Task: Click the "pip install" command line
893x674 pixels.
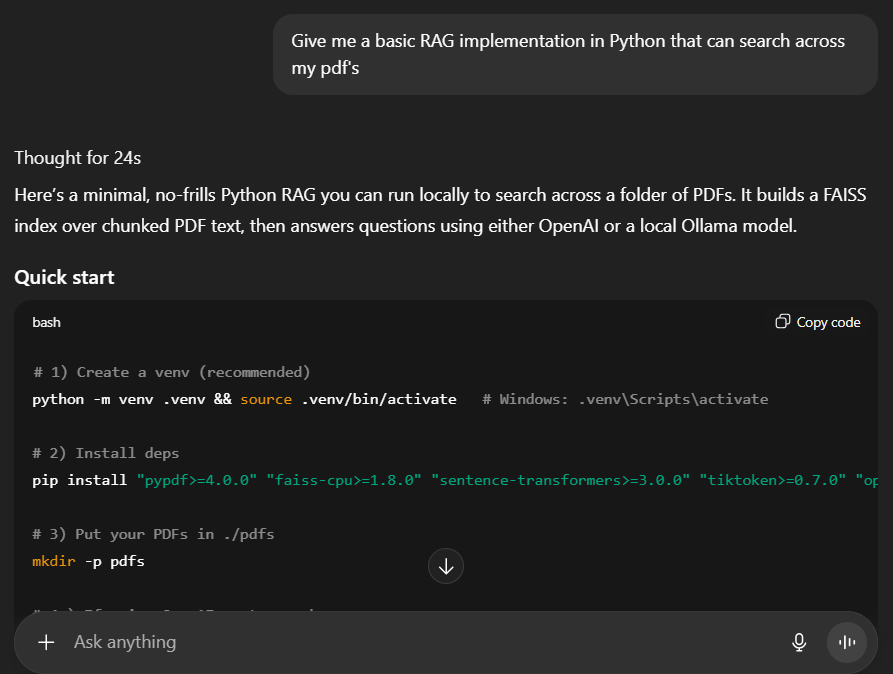Action: [x=80, y=479]
